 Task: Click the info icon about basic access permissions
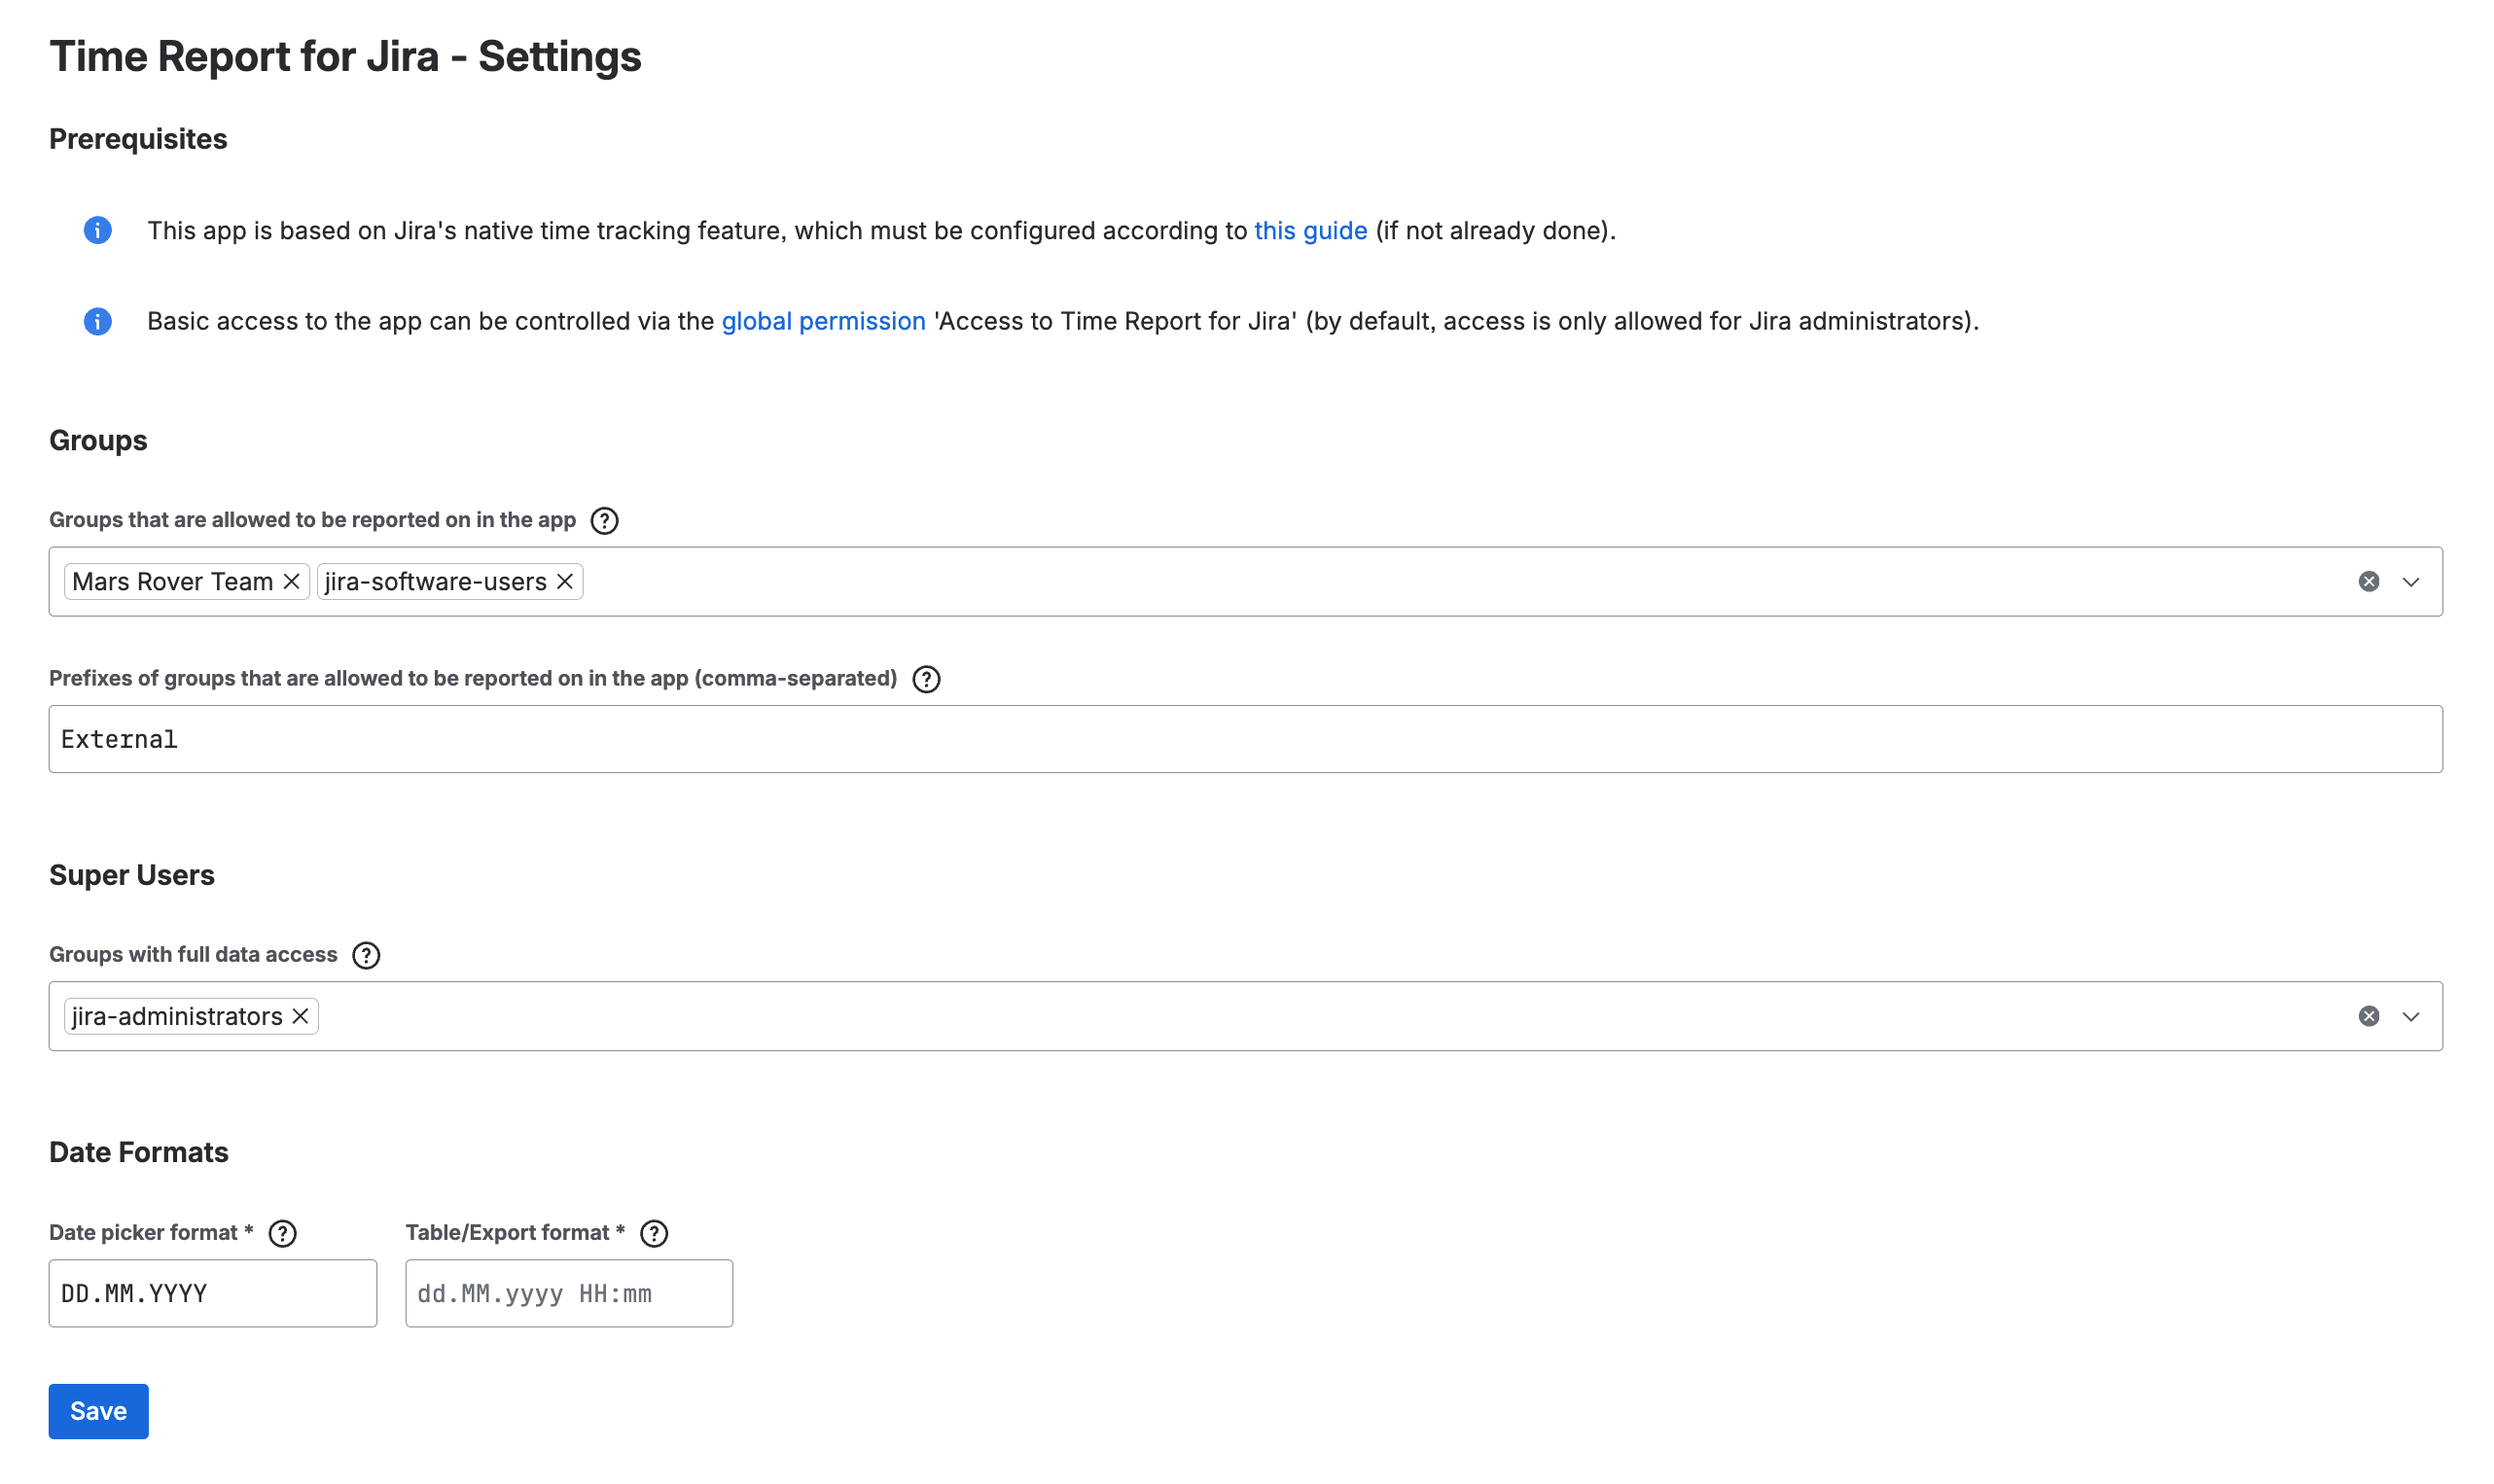97,322
